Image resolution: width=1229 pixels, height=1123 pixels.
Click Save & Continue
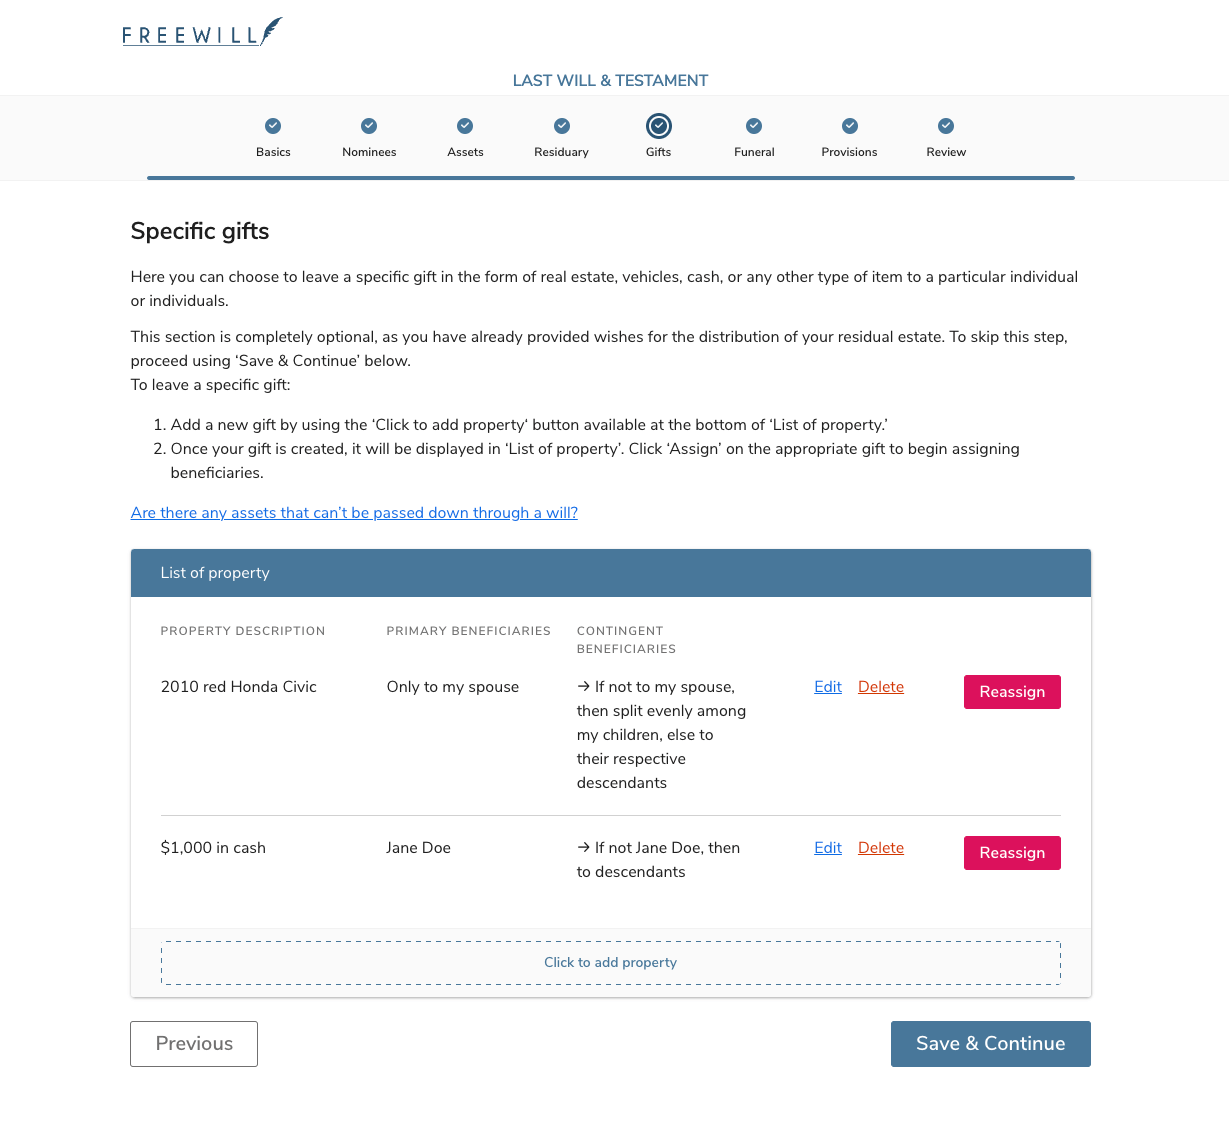990,1043
